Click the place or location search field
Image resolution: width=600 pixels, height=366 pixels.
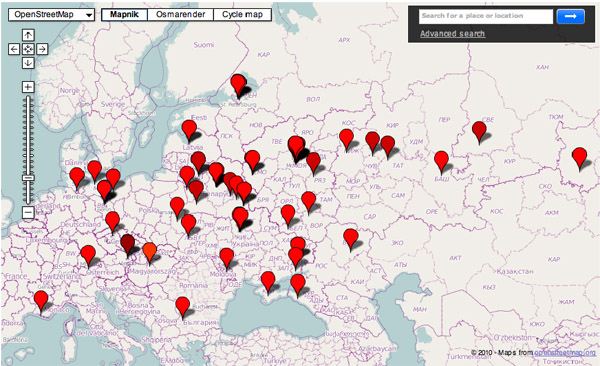tap(486, 16)
